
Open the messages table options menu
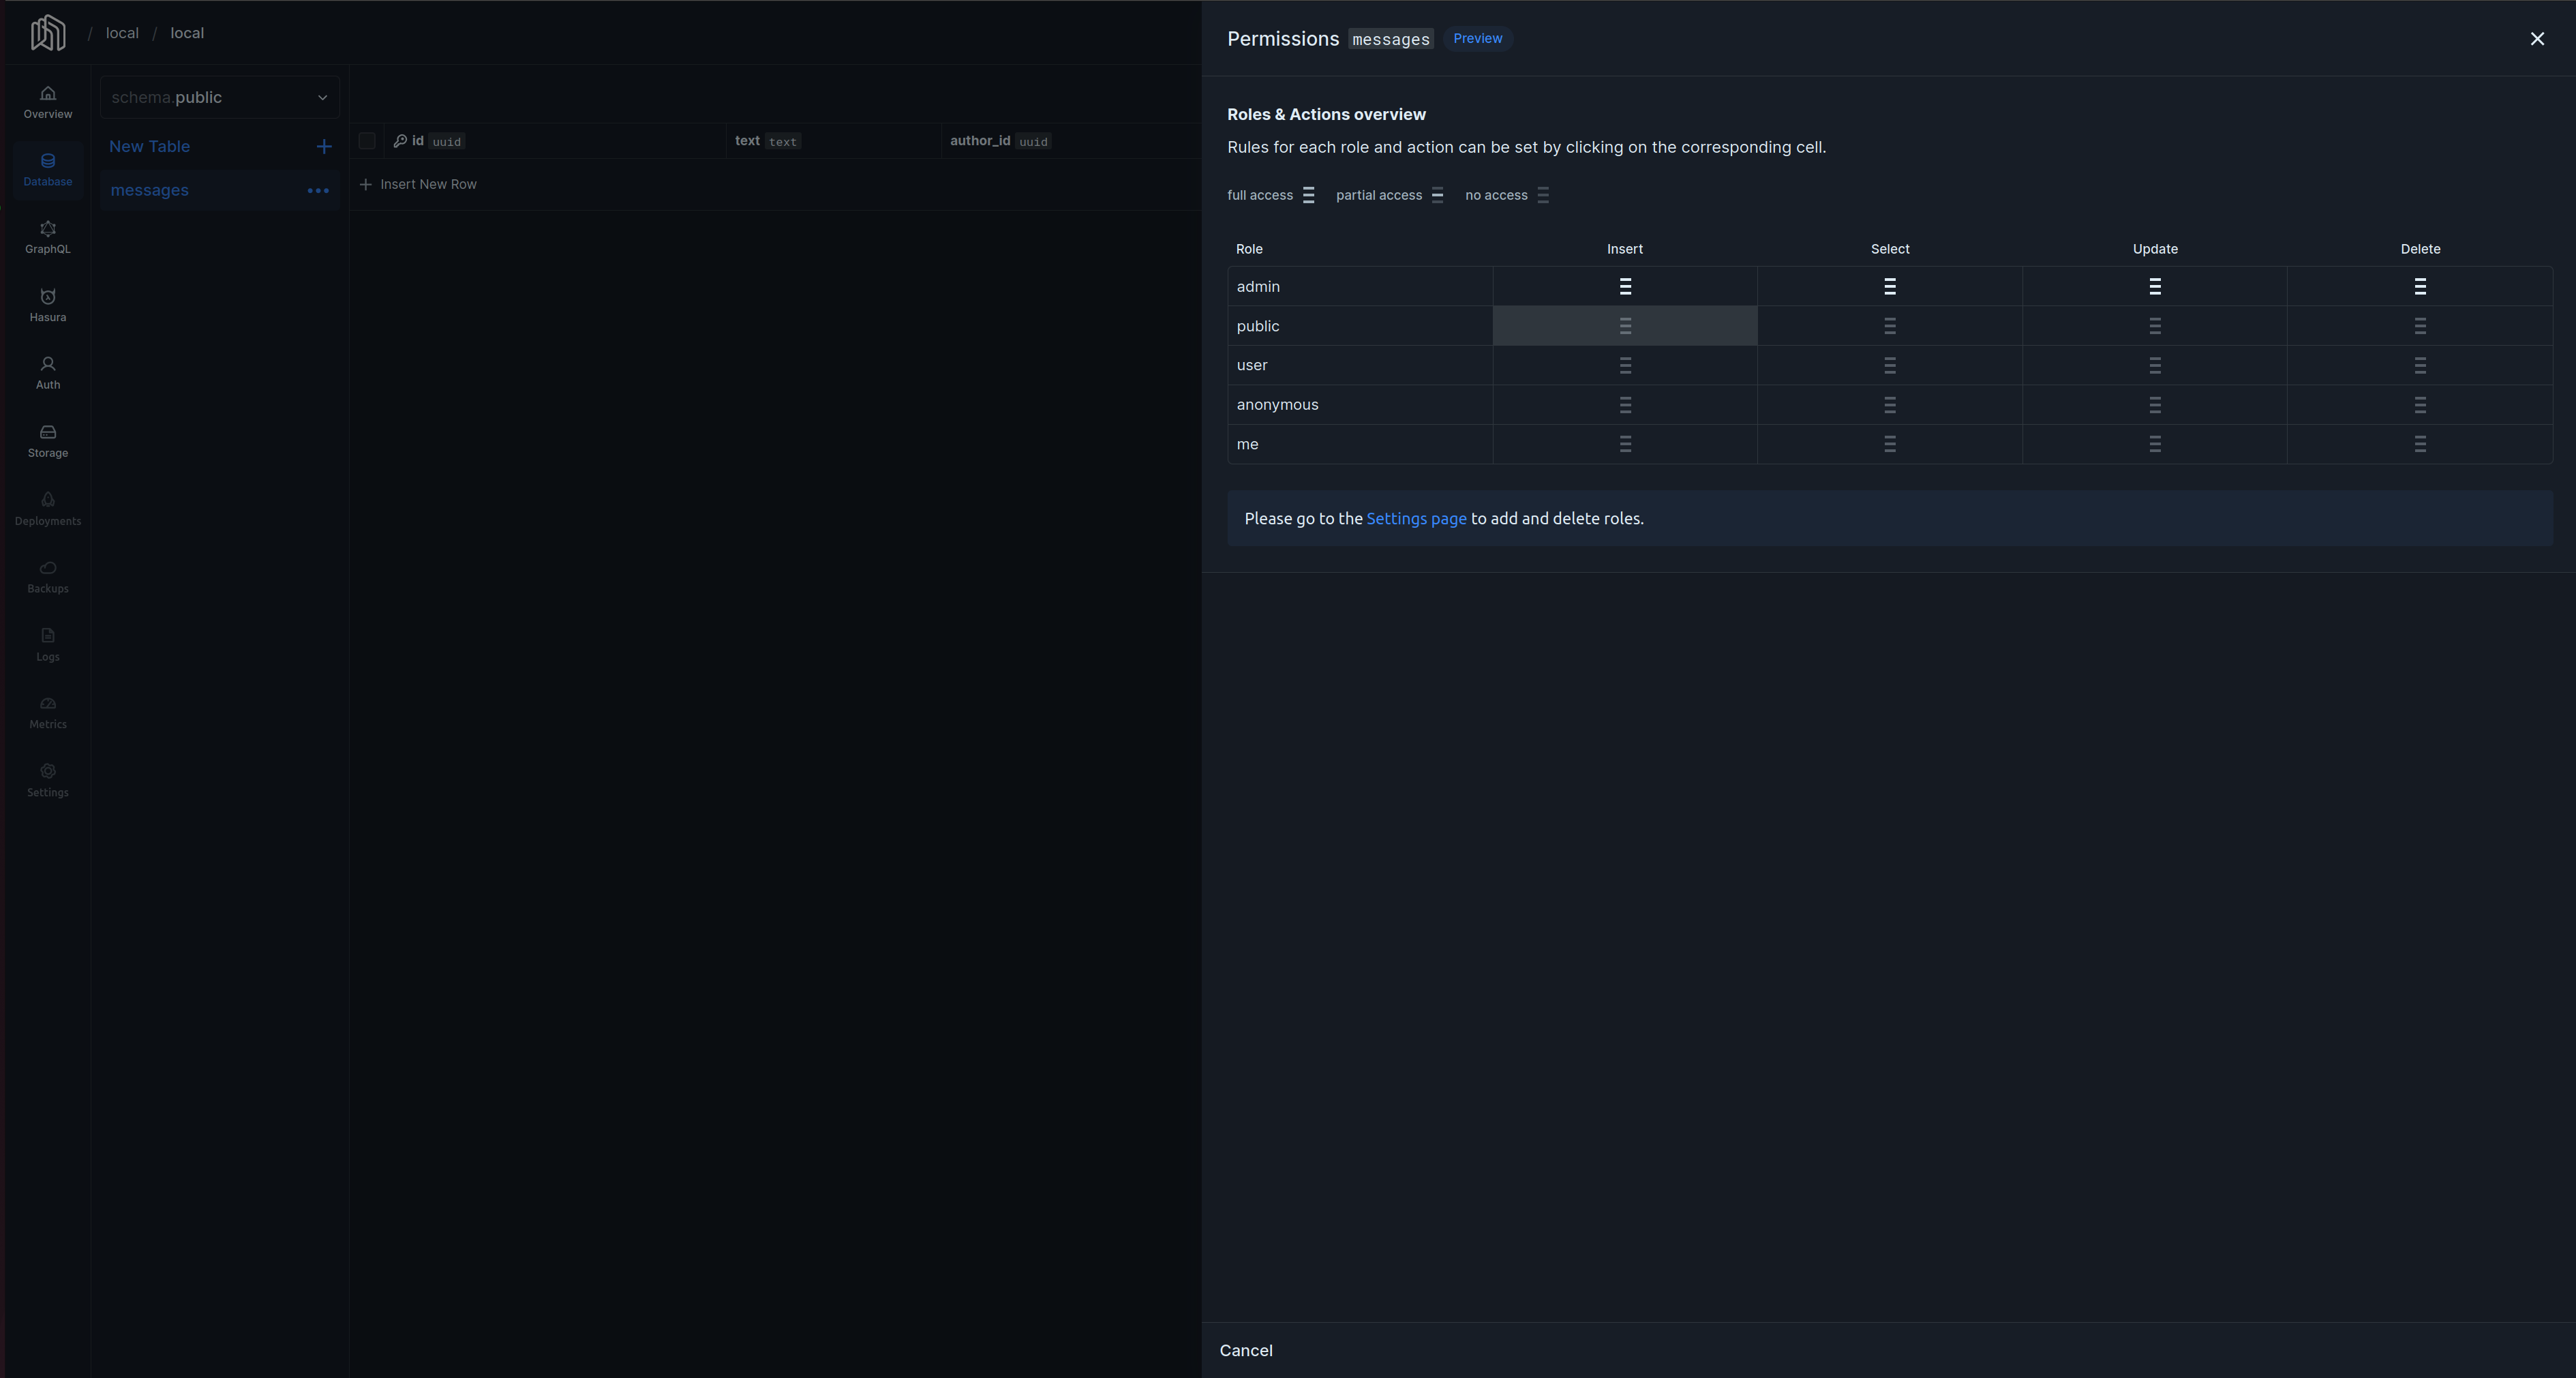[318, 190]
